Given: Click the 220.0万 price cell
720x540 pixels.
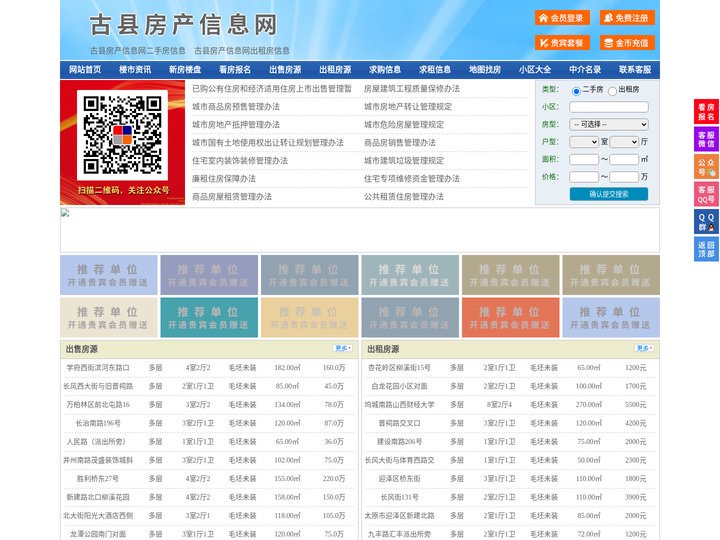Looking at the screenshot, I should (334, 478).
